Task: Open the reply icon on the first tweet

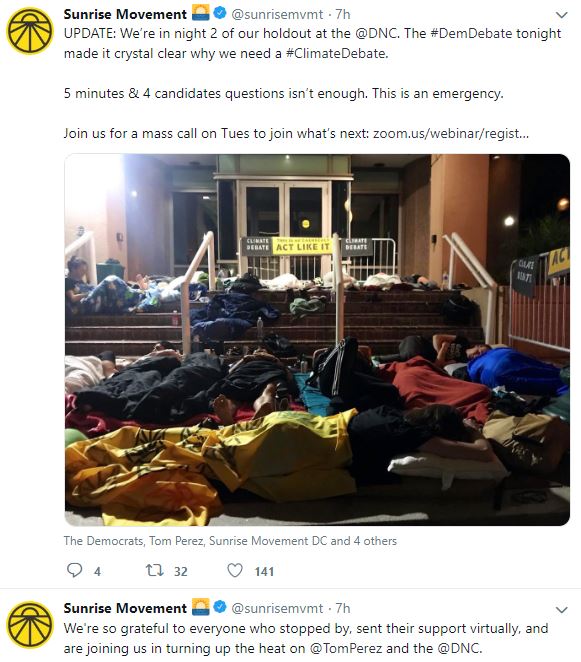Action: pyautogui.click(x=75, y=570)
